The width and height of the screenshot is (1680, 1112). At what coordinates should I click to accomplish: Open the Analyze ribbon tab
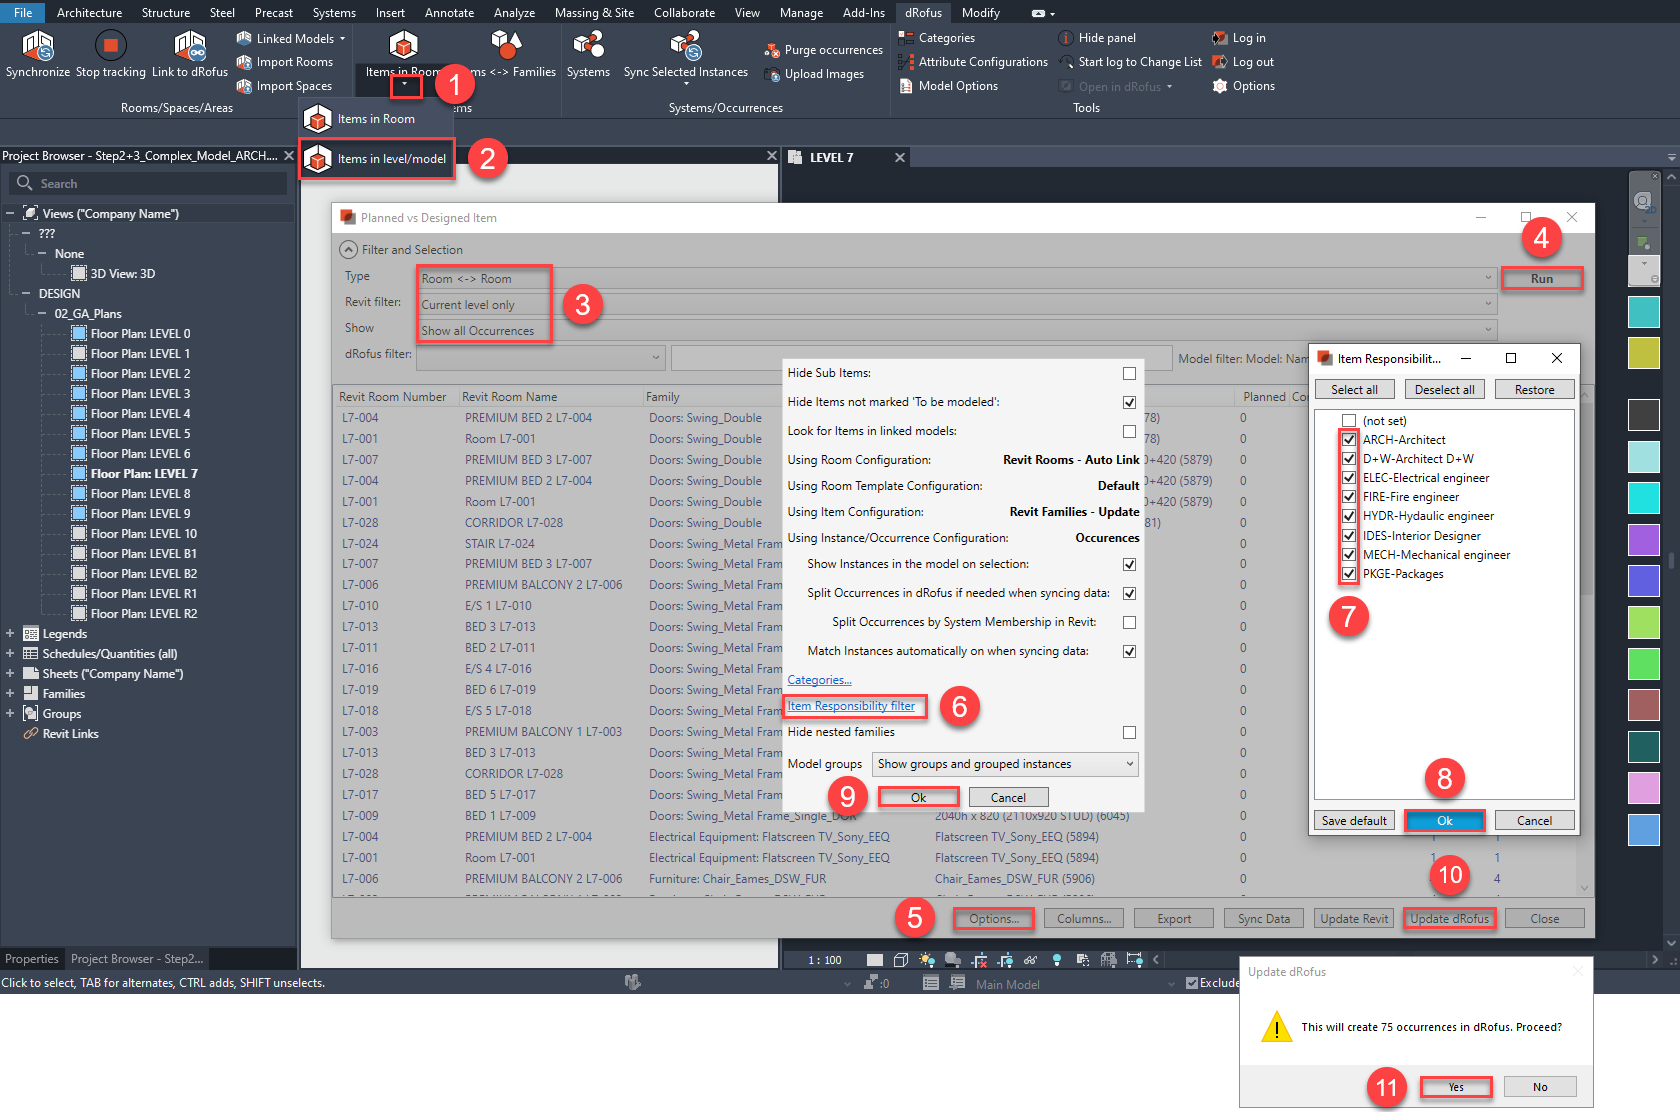[x=514, y=13]
